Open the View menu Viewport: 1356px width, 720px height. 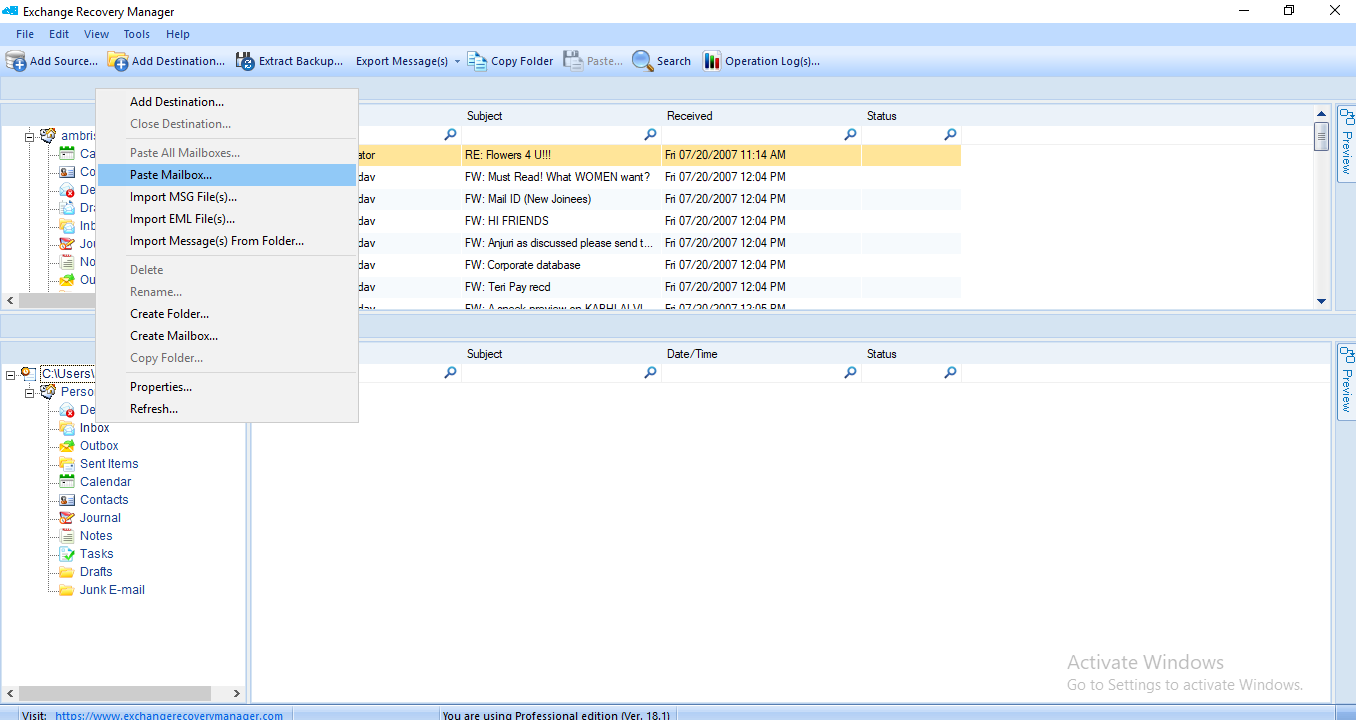click(97, 34)
